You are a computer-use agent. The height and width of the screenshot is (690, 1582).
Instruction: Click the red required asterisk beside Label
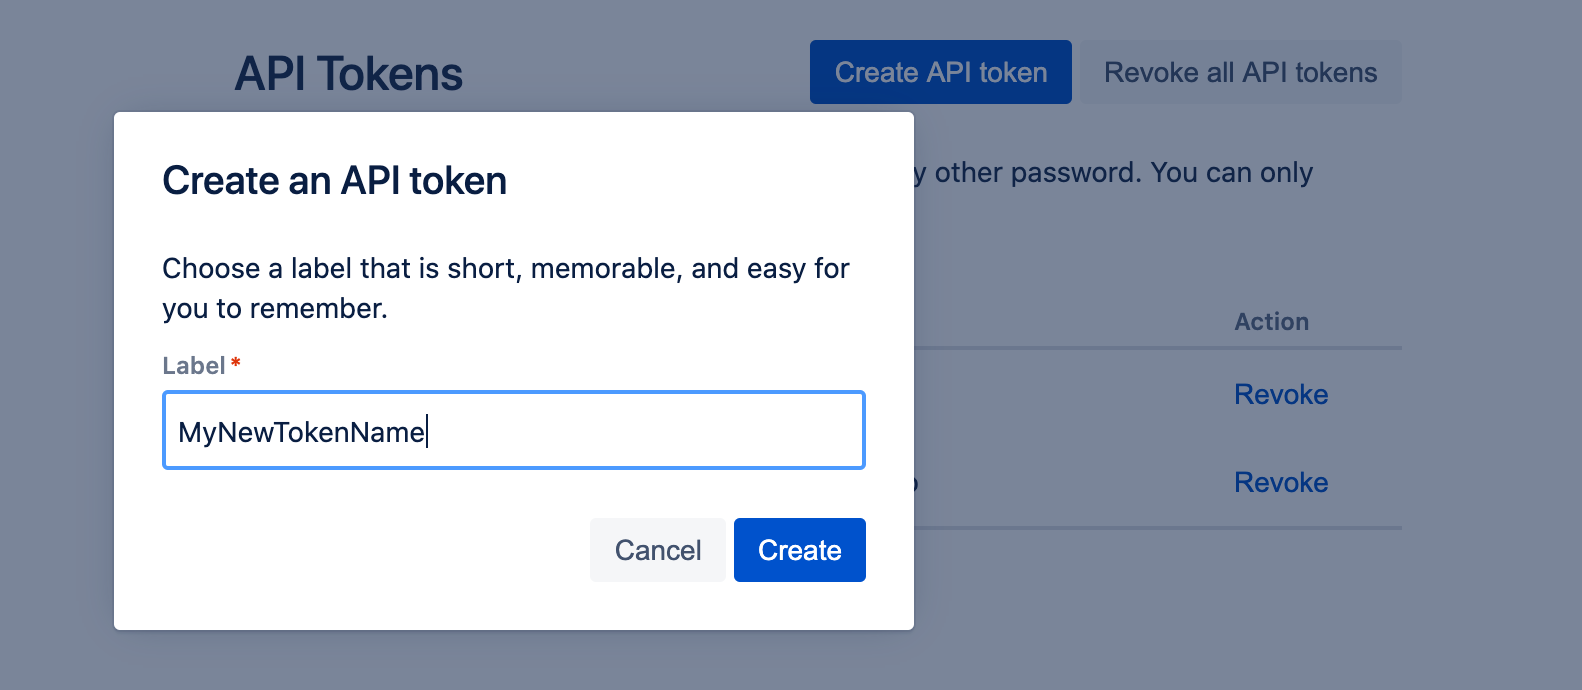[x=236, y=364]
